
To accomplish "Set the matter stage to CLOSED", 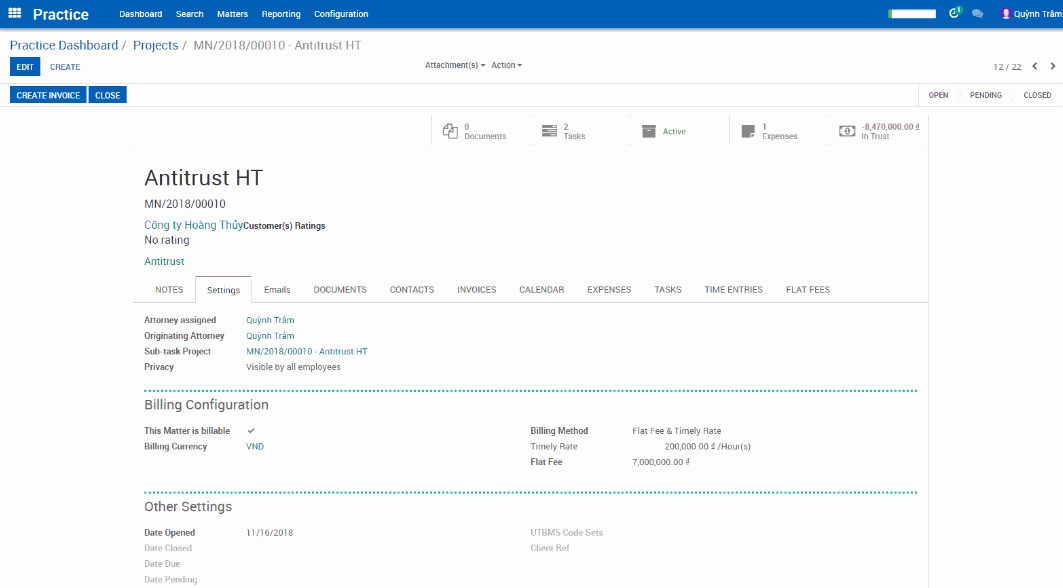I will [1037, 94].
